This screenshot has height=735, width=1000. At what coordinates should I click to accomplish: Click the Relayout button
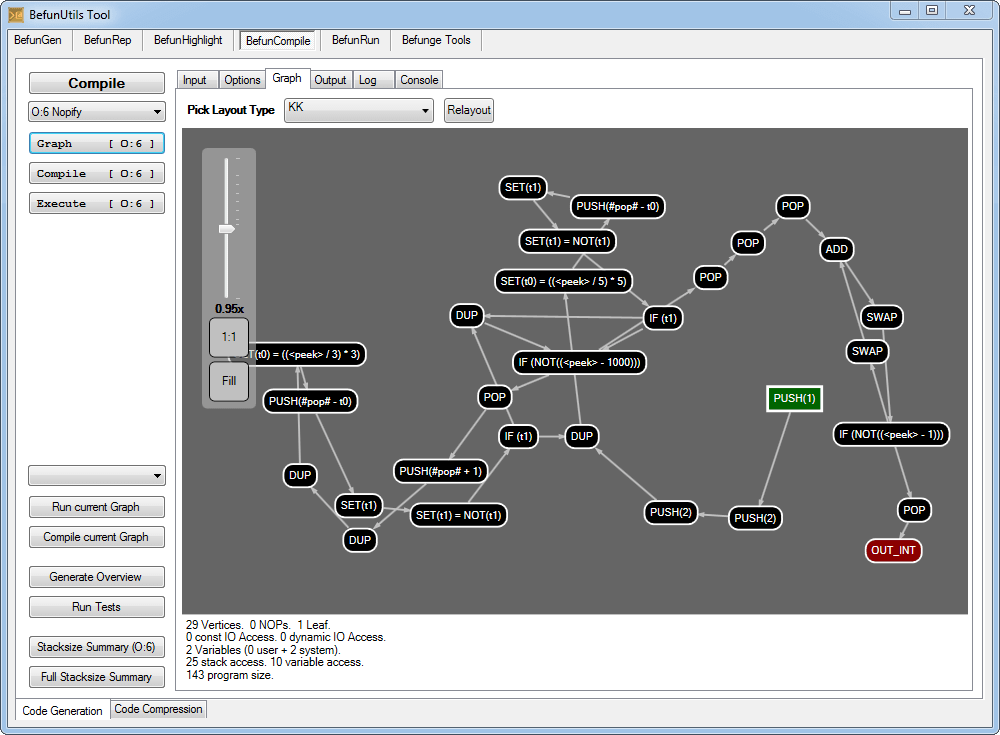click(x=469, y=110)
